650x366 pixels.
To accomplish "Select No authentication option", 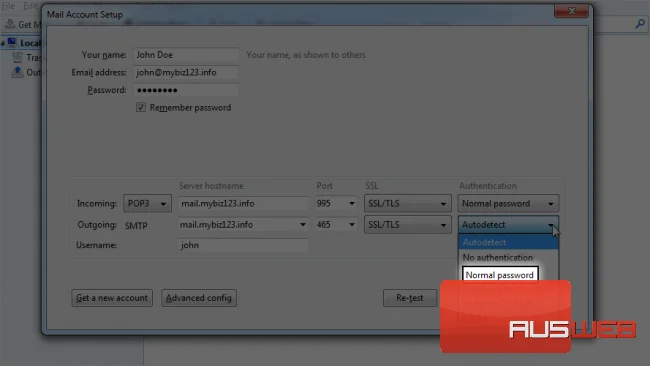I will coord(508,257).
